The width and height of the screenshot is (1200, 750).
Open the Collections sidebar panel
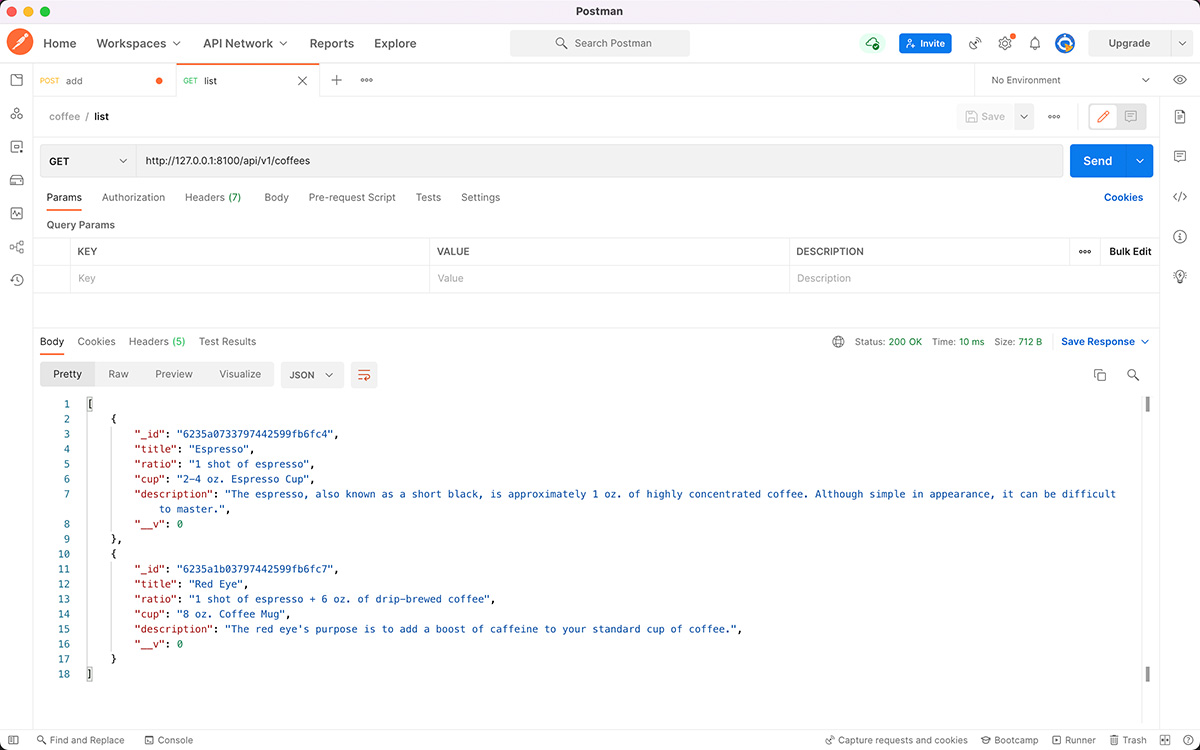click(16, 80)
